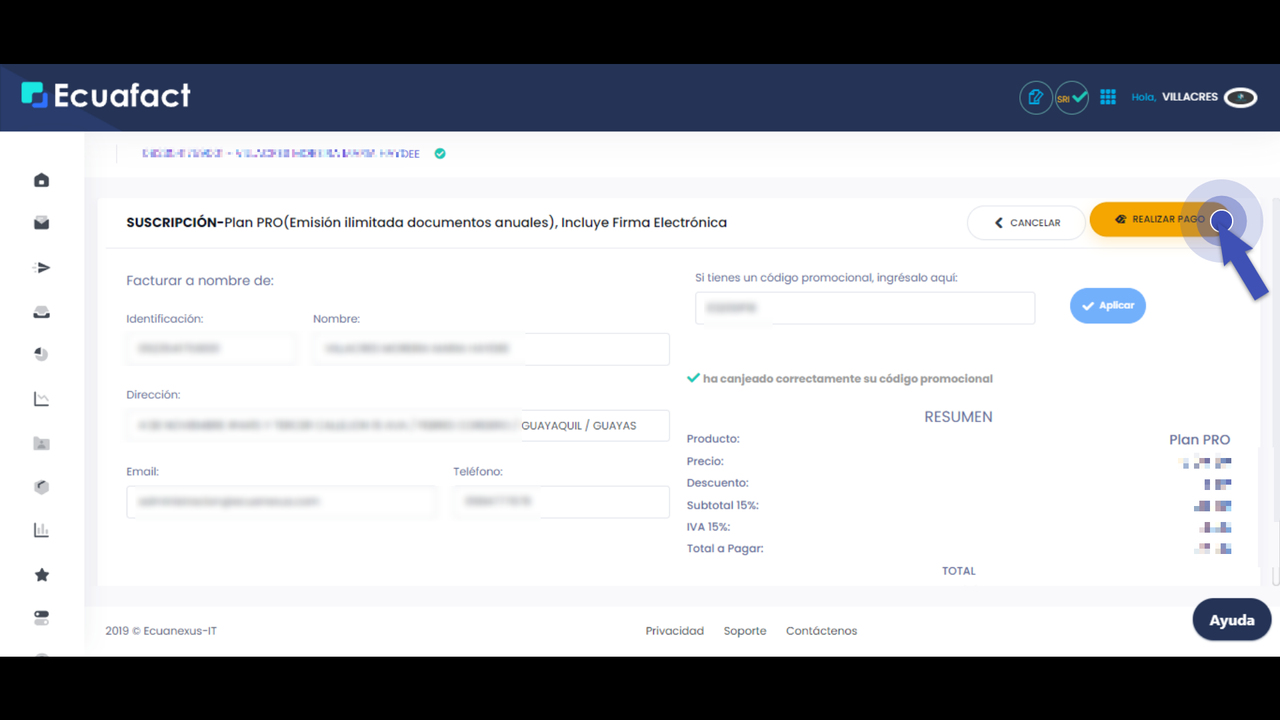Click the envelope icon in sidebar
1280x720 pixels.
click(41, 224)
